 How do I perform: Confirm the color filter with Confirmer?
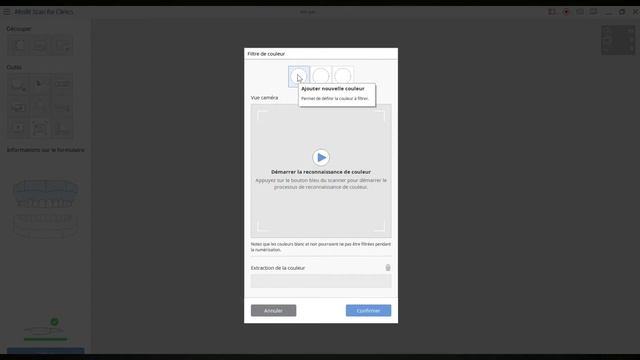368,311
